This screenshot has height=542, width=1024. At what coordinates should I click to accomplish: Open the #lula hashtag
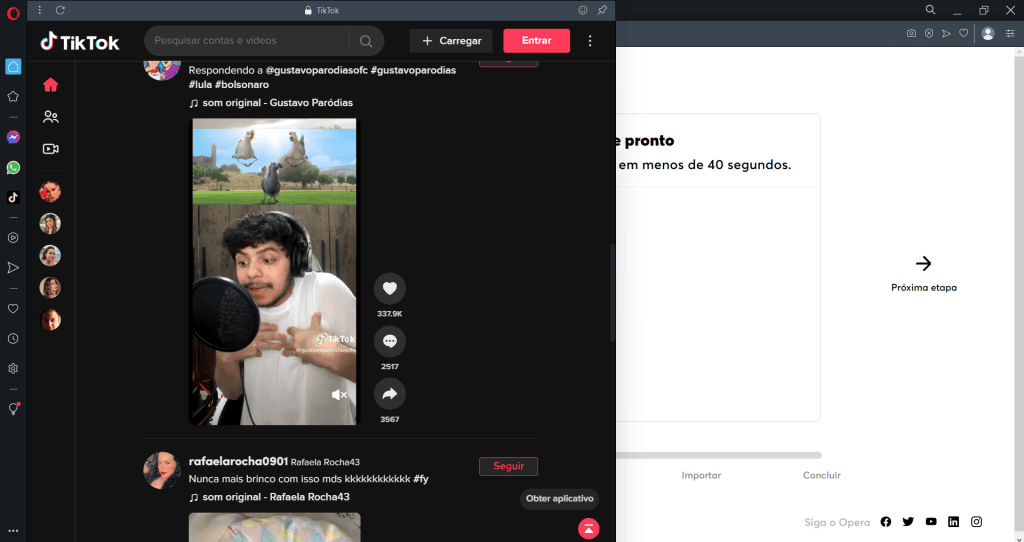(x=200, y=85)
